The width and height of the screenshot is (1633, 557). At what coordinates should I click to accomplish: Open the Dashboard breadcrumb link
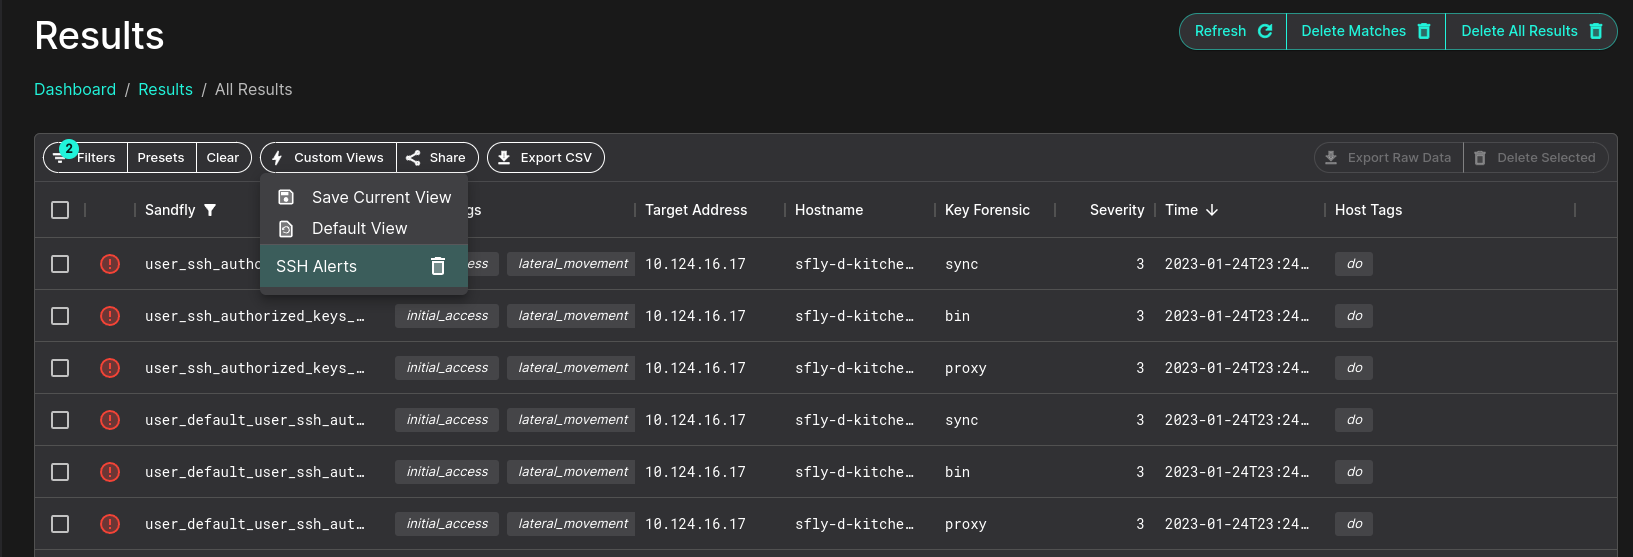coord(75,89)
